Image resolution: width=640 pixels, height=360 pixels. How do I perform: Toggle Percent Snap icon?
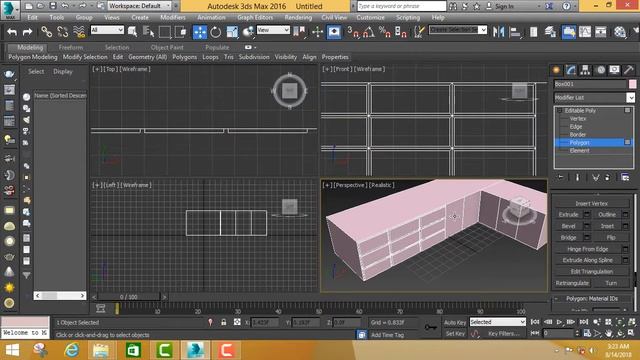(384, 32)
